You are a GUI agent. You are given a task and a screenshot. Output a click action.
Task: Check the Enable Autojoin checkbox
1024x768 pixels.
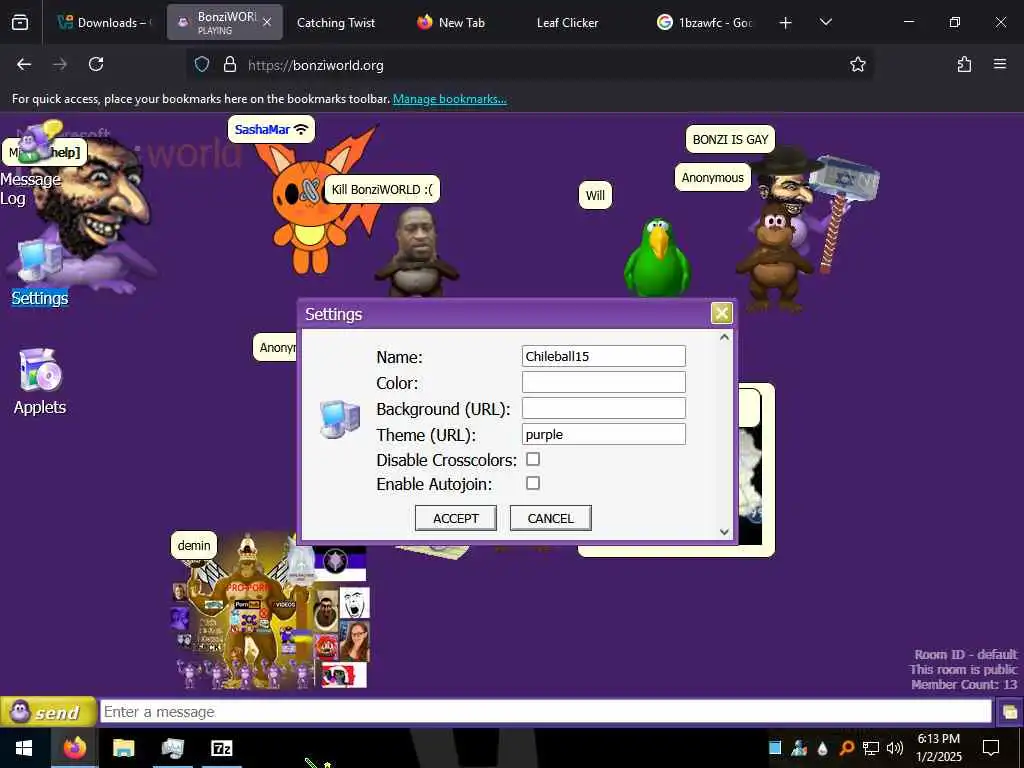click(x=533, y=483)
